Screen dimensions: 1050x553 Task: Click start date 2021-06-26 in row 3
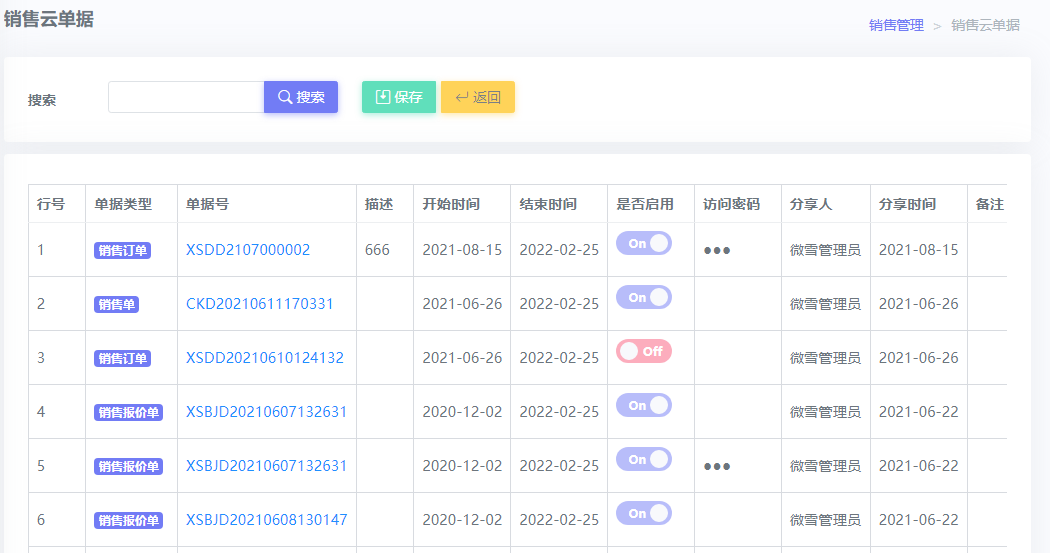(462, 358)
